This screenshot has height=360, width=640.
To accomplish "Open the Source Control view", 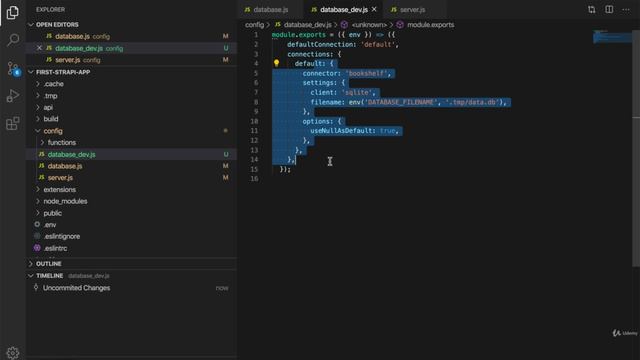I will point(13,68).
